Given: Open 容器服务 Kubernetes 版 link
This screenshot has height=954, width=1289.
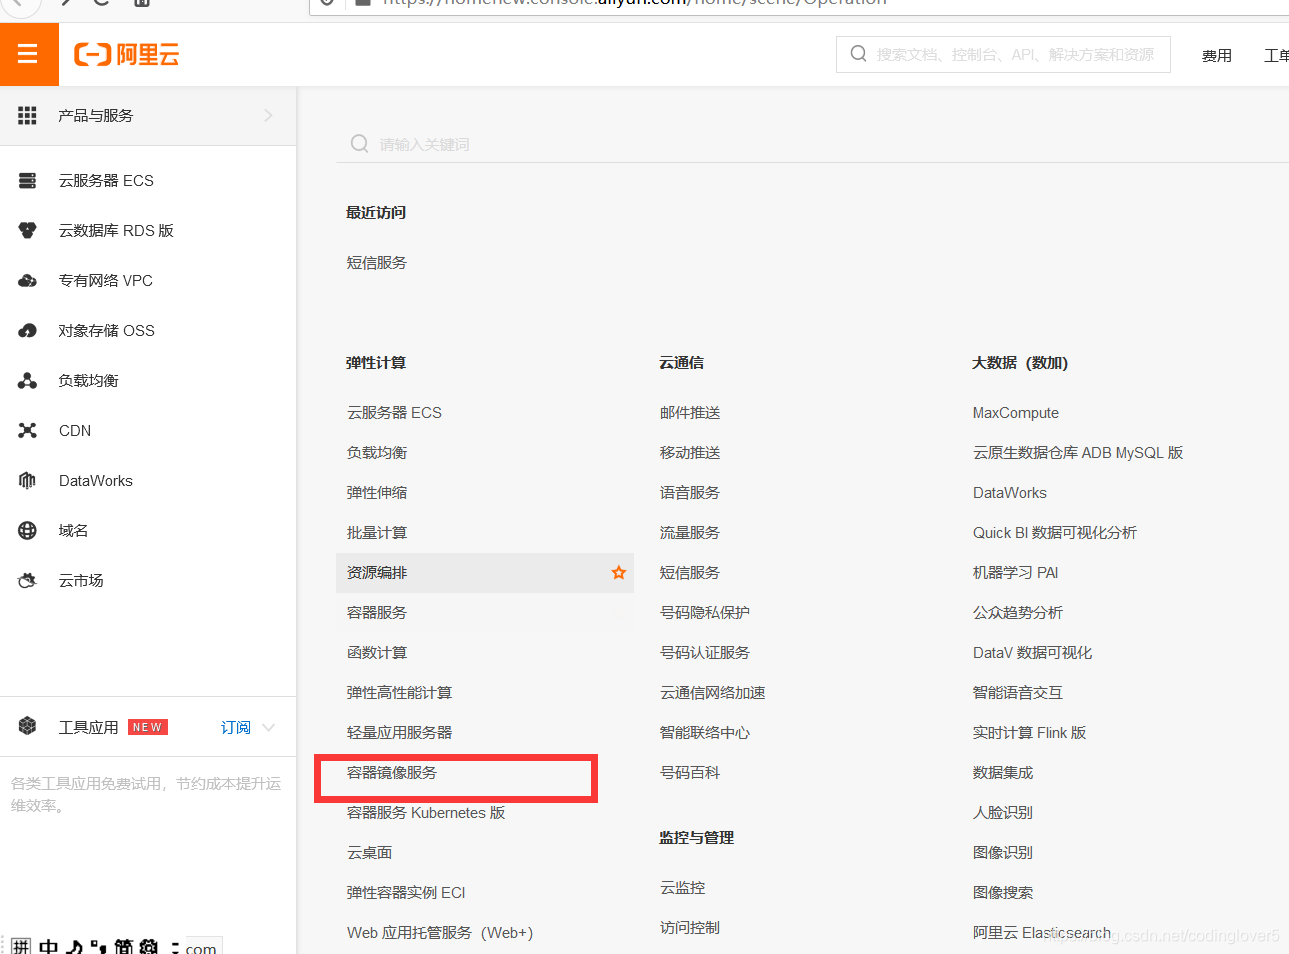Looking at the screenshot, I should click(x=426, y=813).
